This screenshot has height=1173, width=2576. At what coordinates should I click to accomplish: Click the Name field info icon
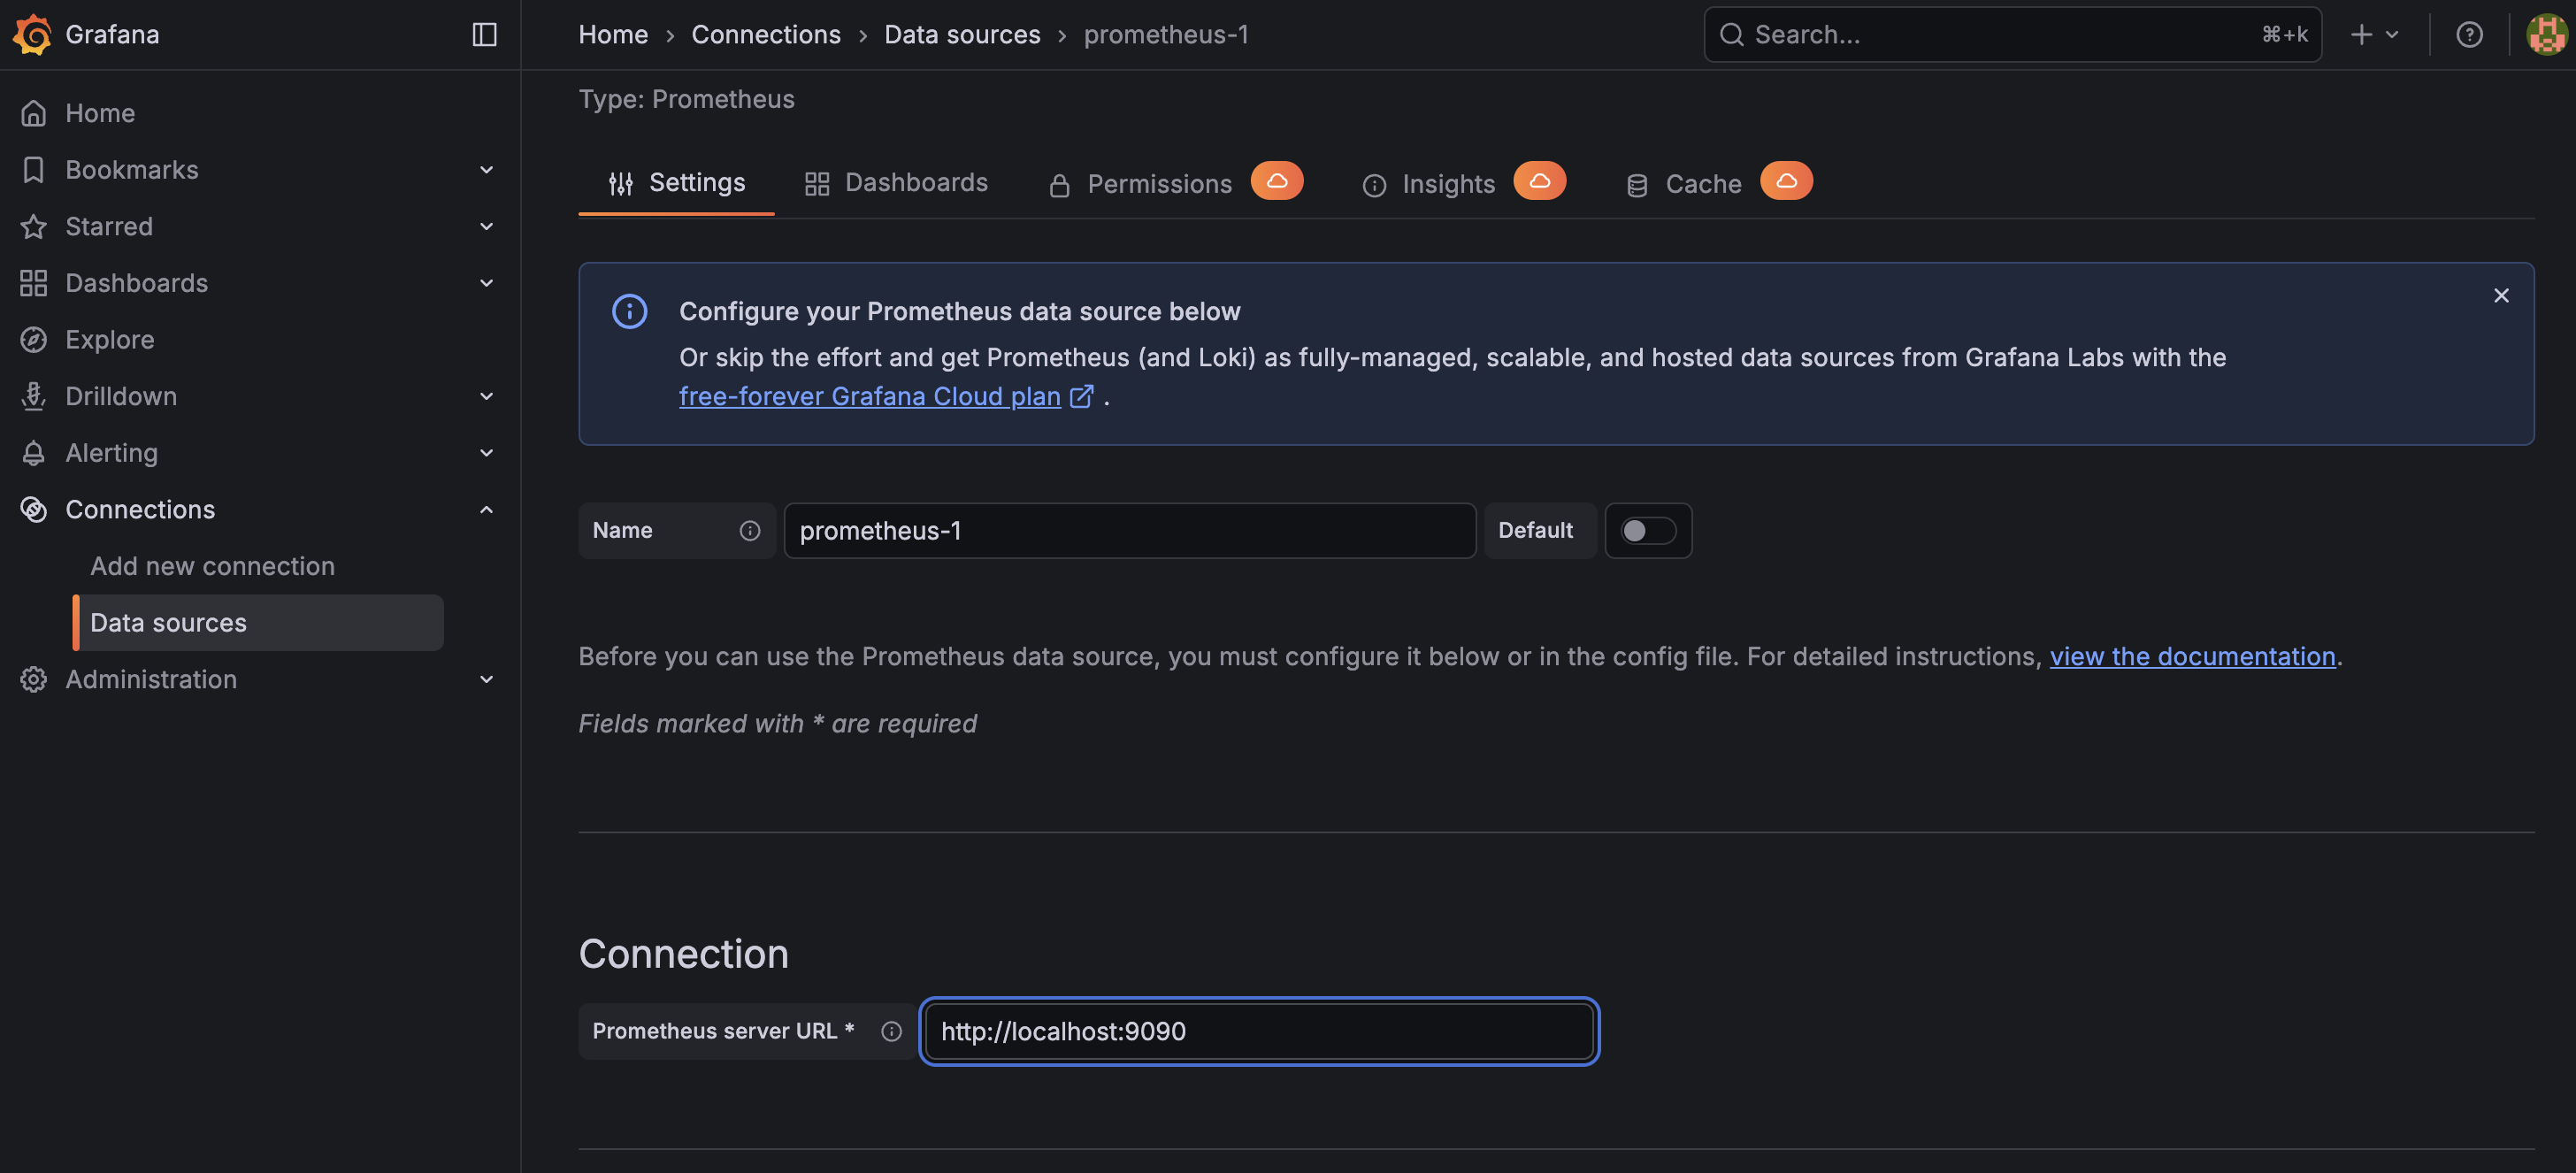point(750,531)
